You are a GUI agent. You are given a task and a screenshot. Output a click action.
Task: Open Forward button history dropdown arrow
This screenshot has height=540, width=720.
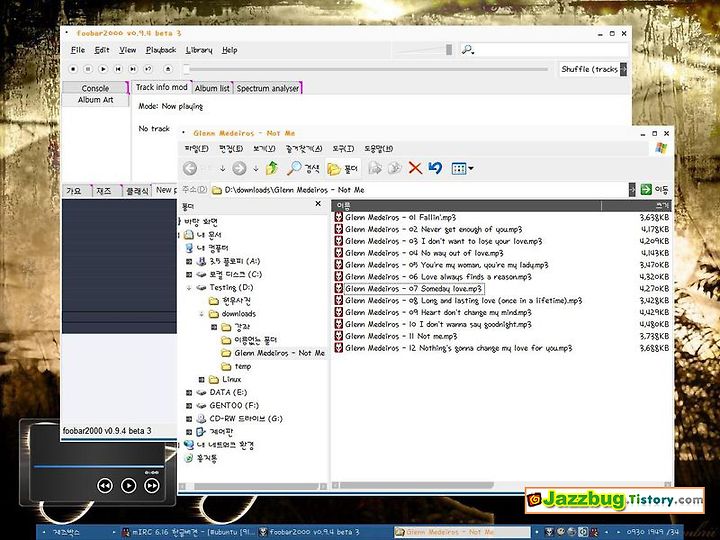256,169
